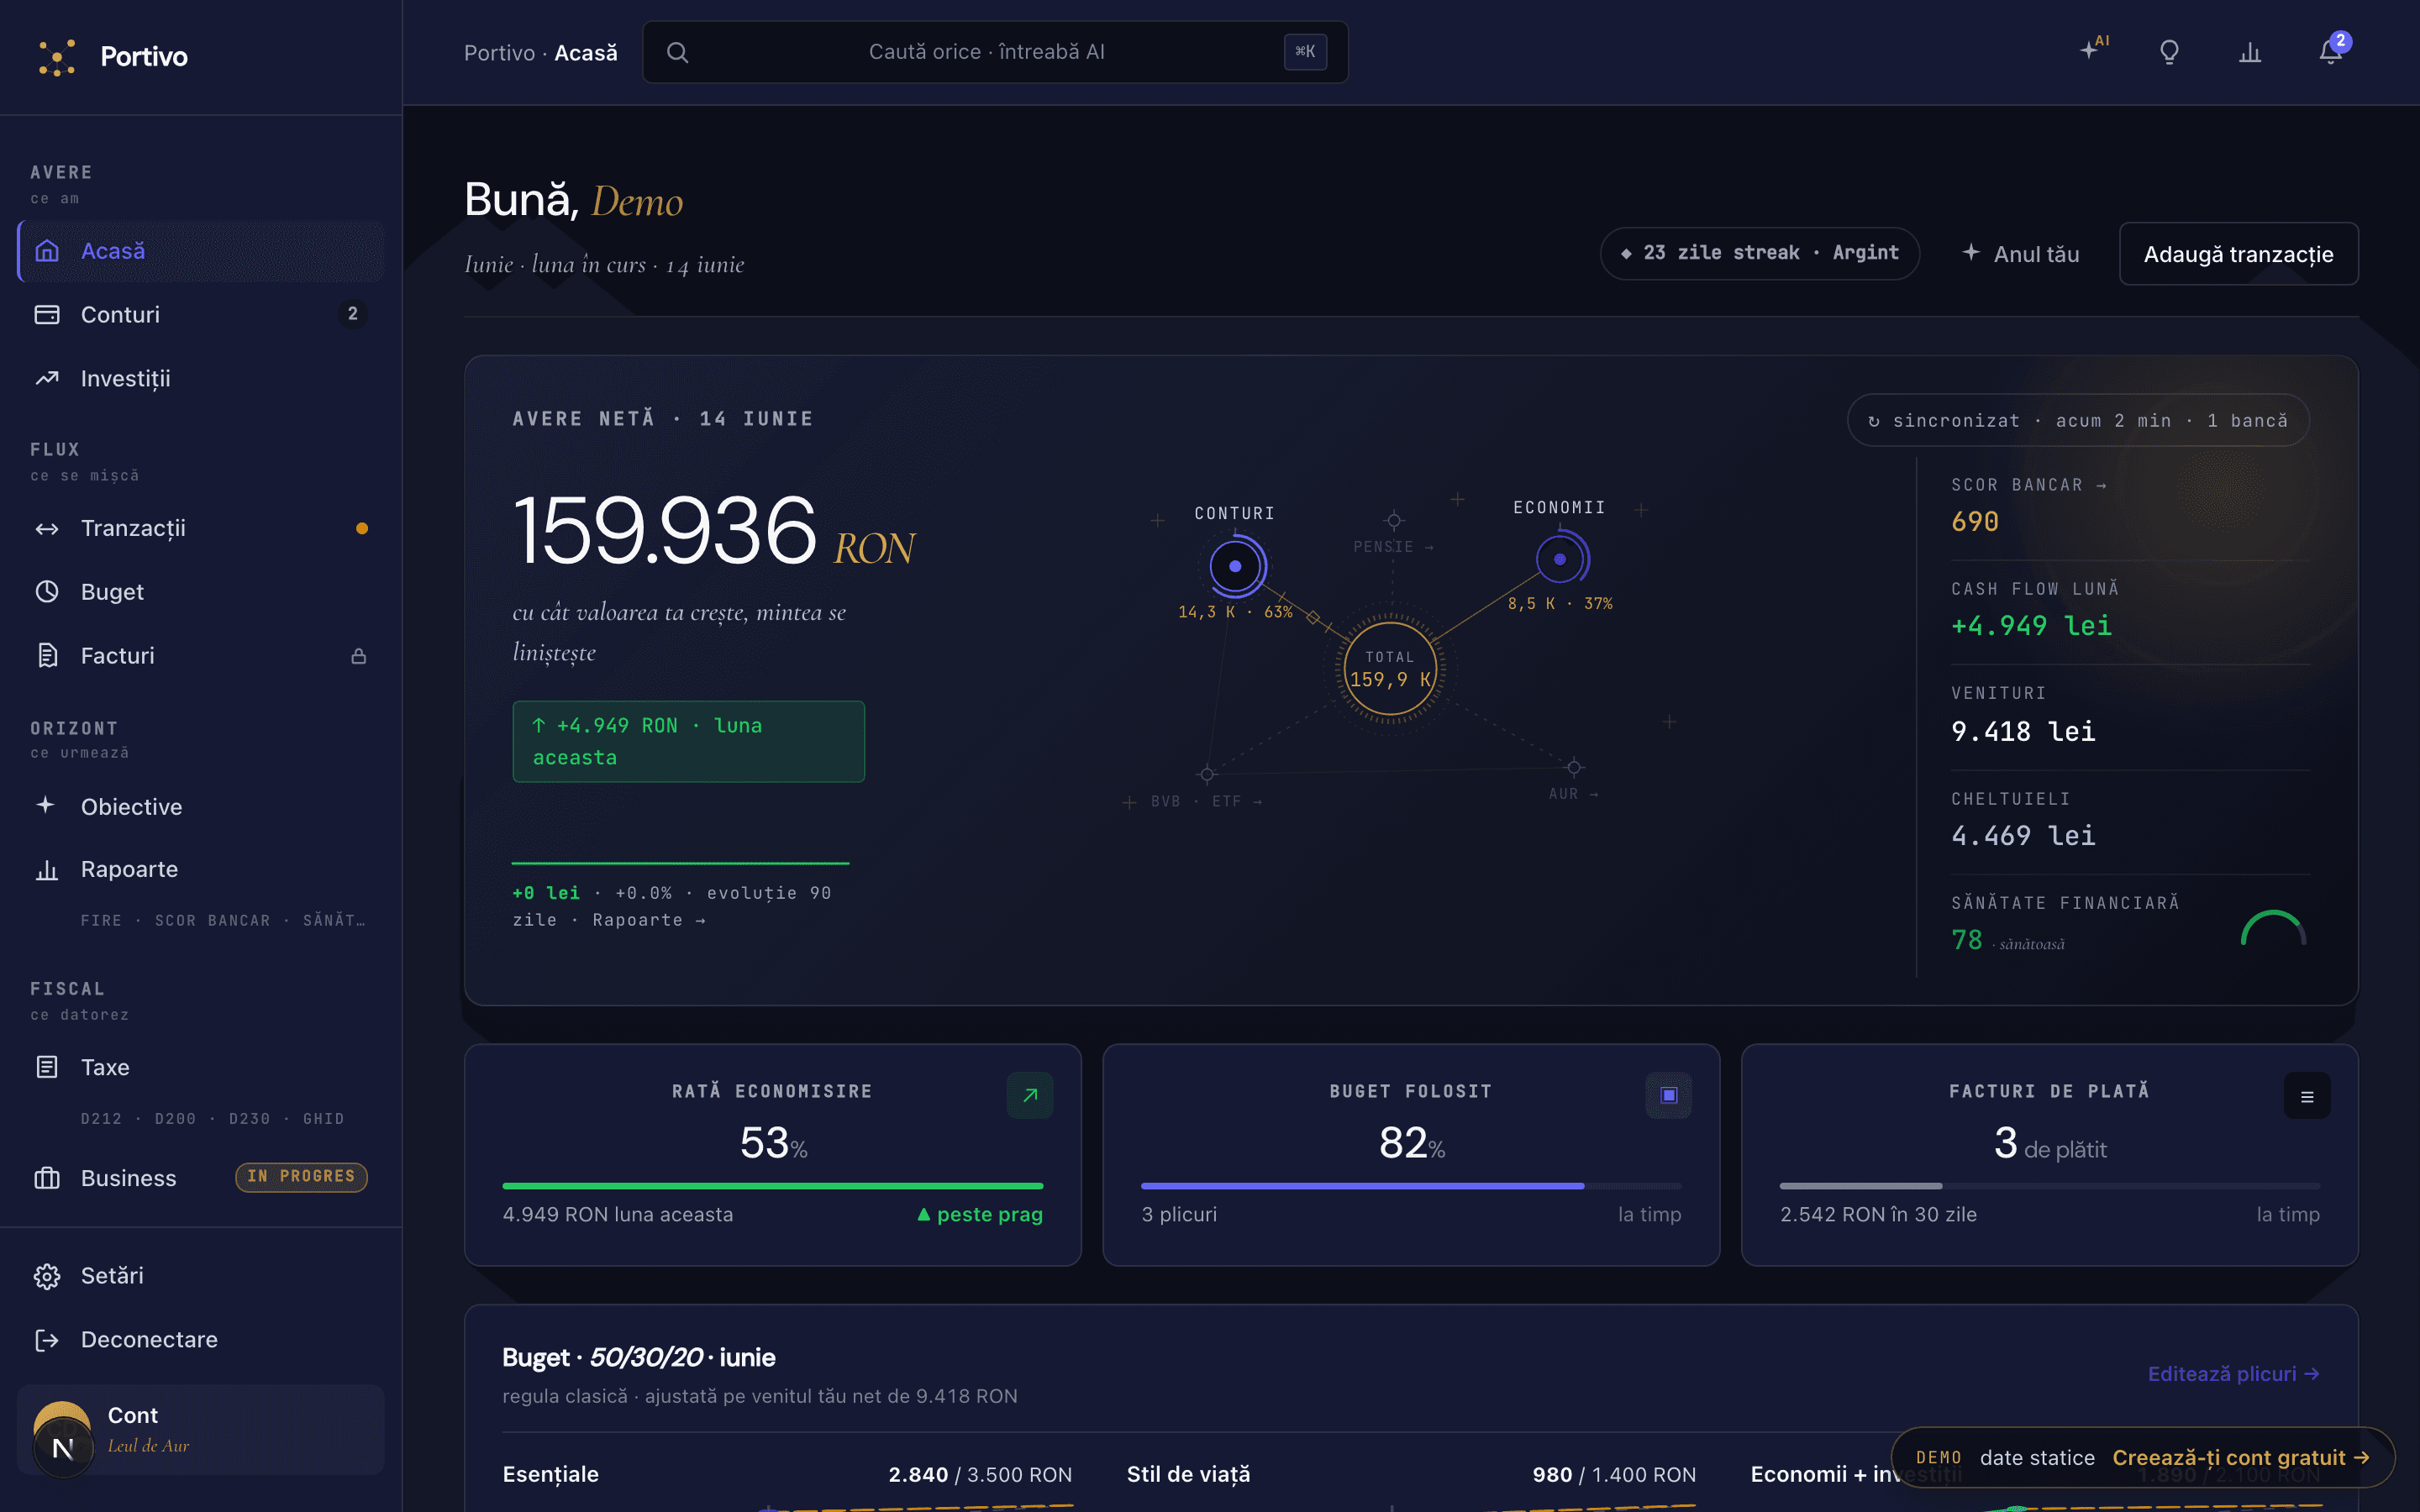Click the Cash Flow Lună +4.949 lei value

[x=2031, y=626]
